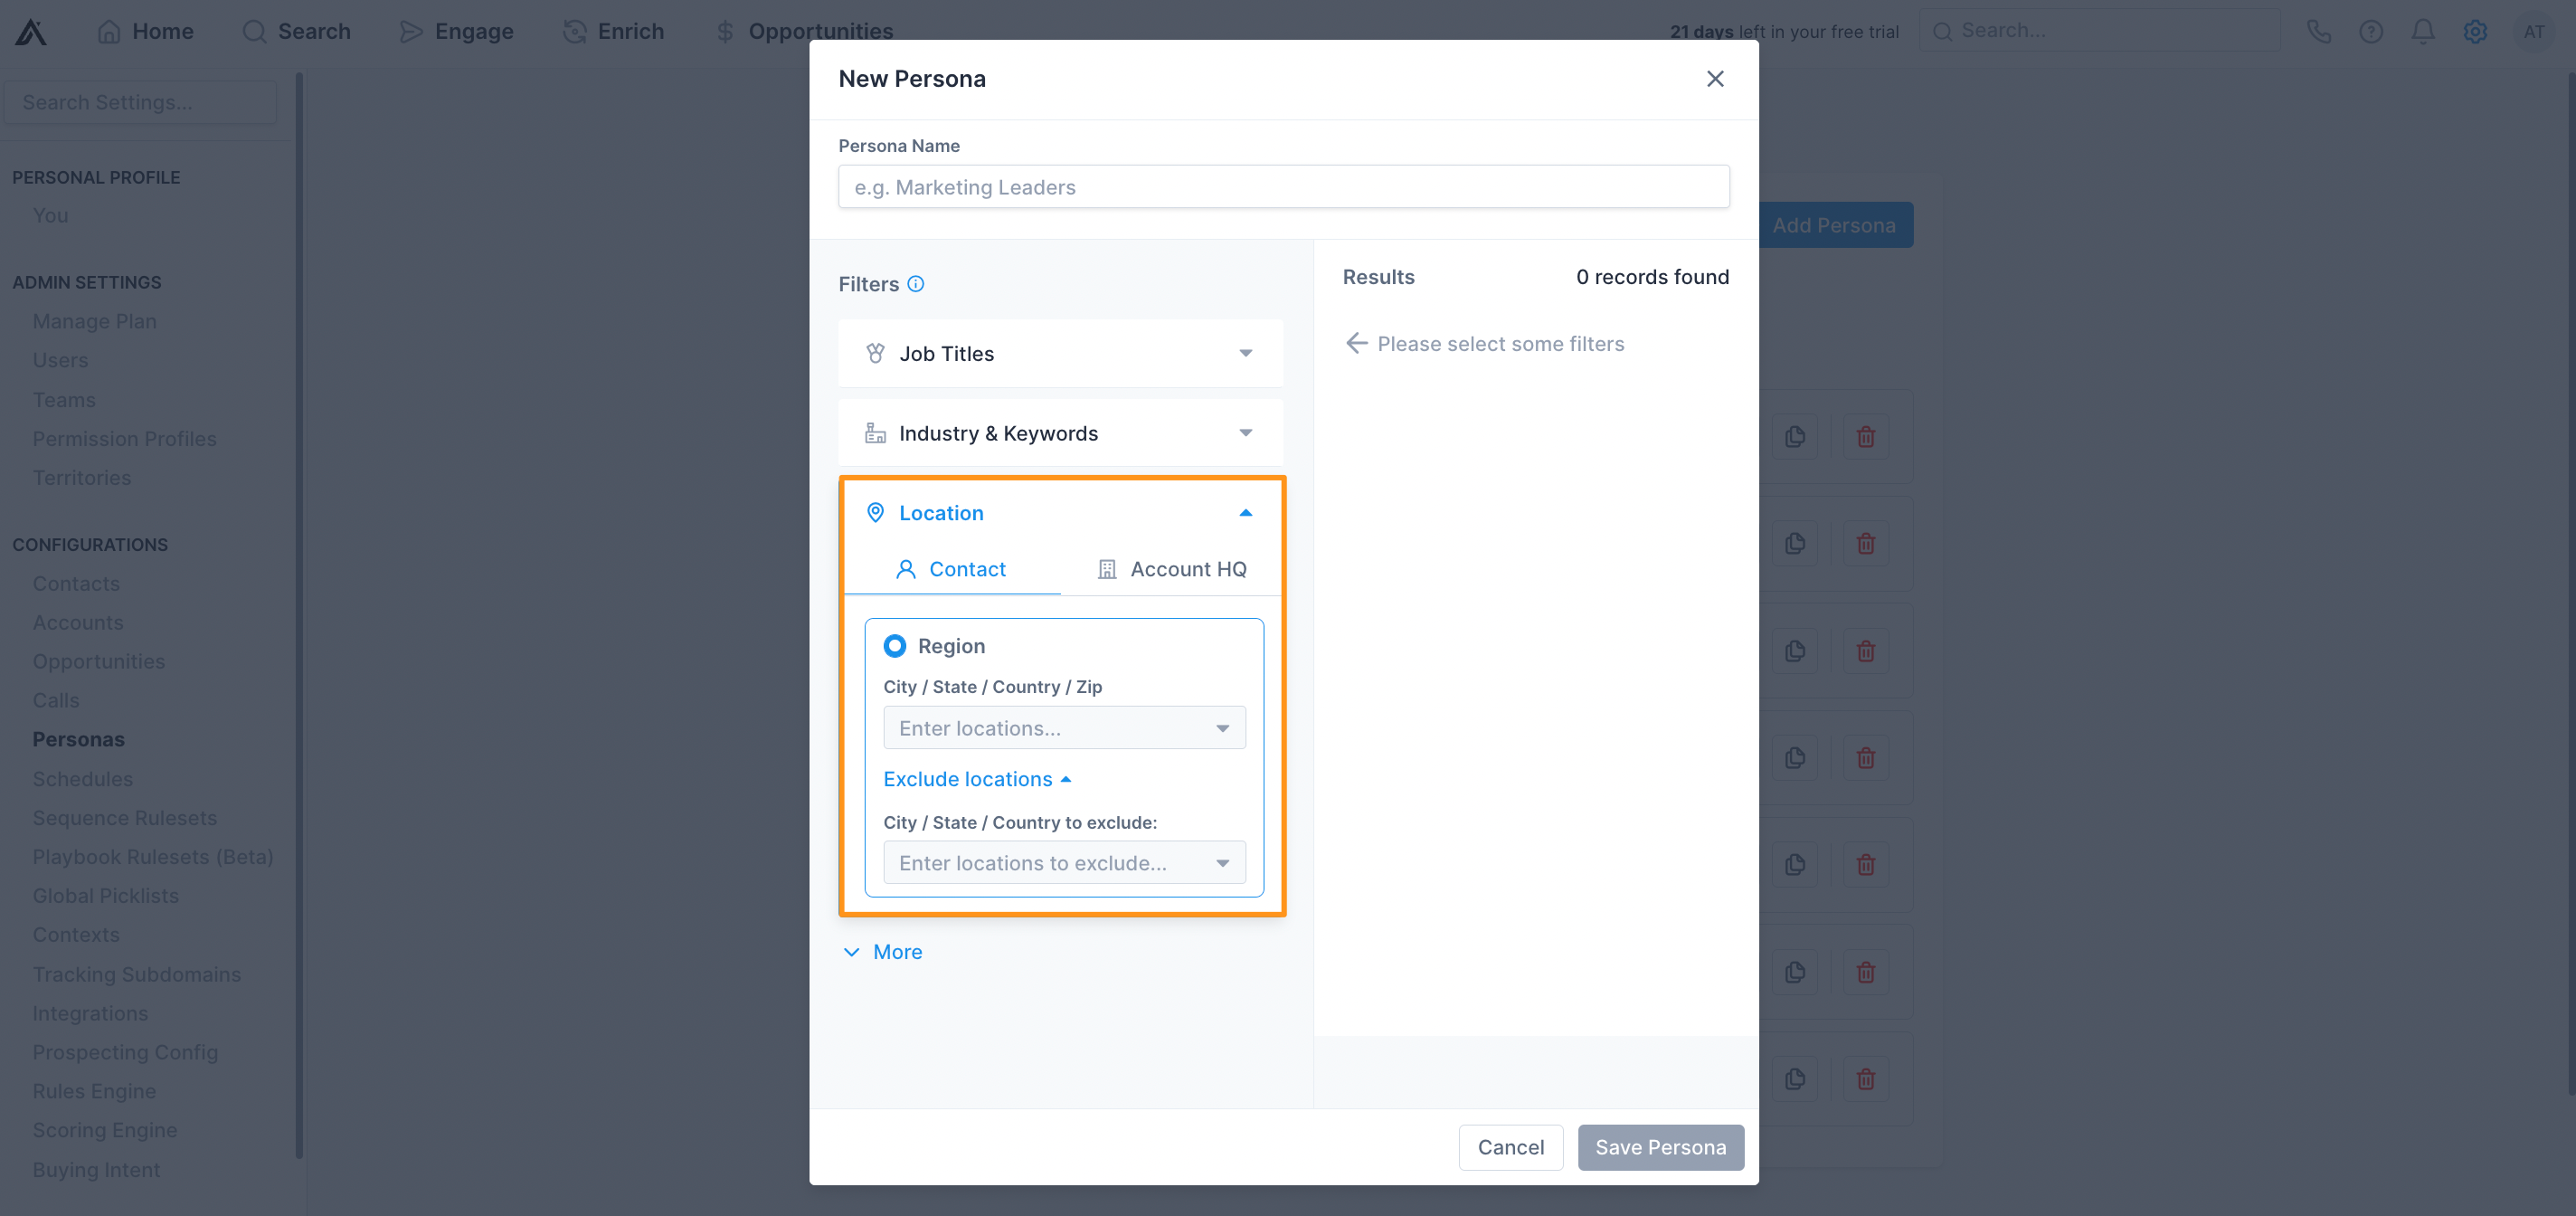Open Permission Profiles settings
This screenshot has height=1216, width=2576.
(124, 439)
